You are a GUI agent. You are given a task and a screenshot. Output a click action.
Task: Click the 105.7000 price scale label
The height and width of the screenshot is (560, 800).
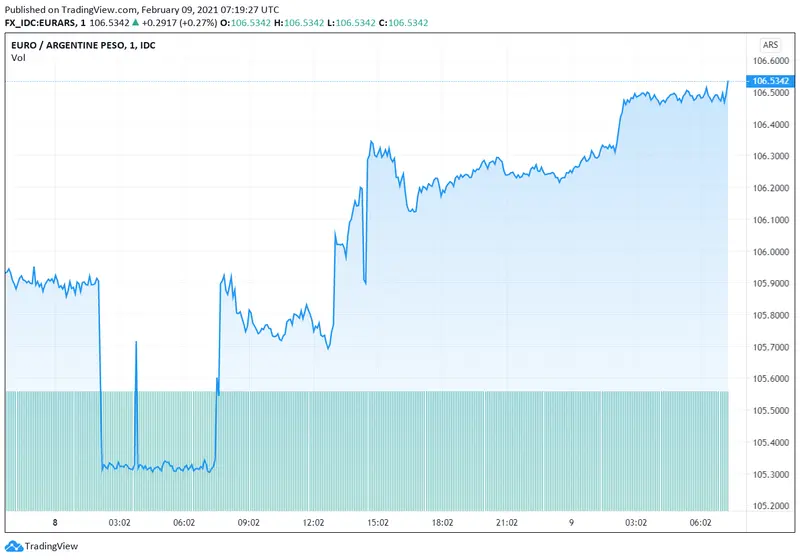point(770,347)
